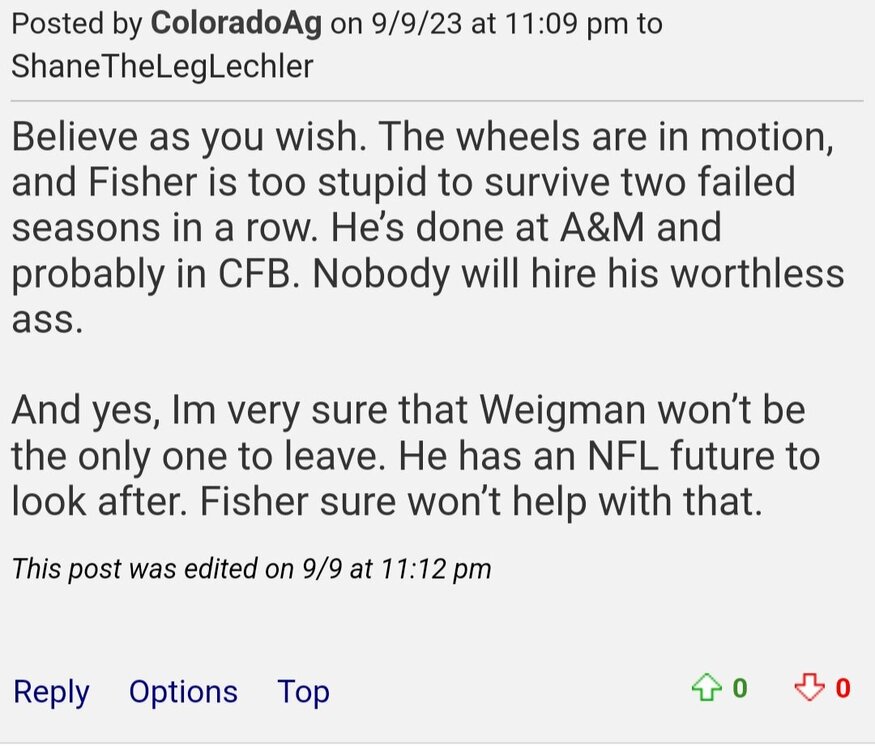The height and width of the screenshot is (750, 875).
Task: Open ColoradoAg's user profile
Action: point(236,24)
